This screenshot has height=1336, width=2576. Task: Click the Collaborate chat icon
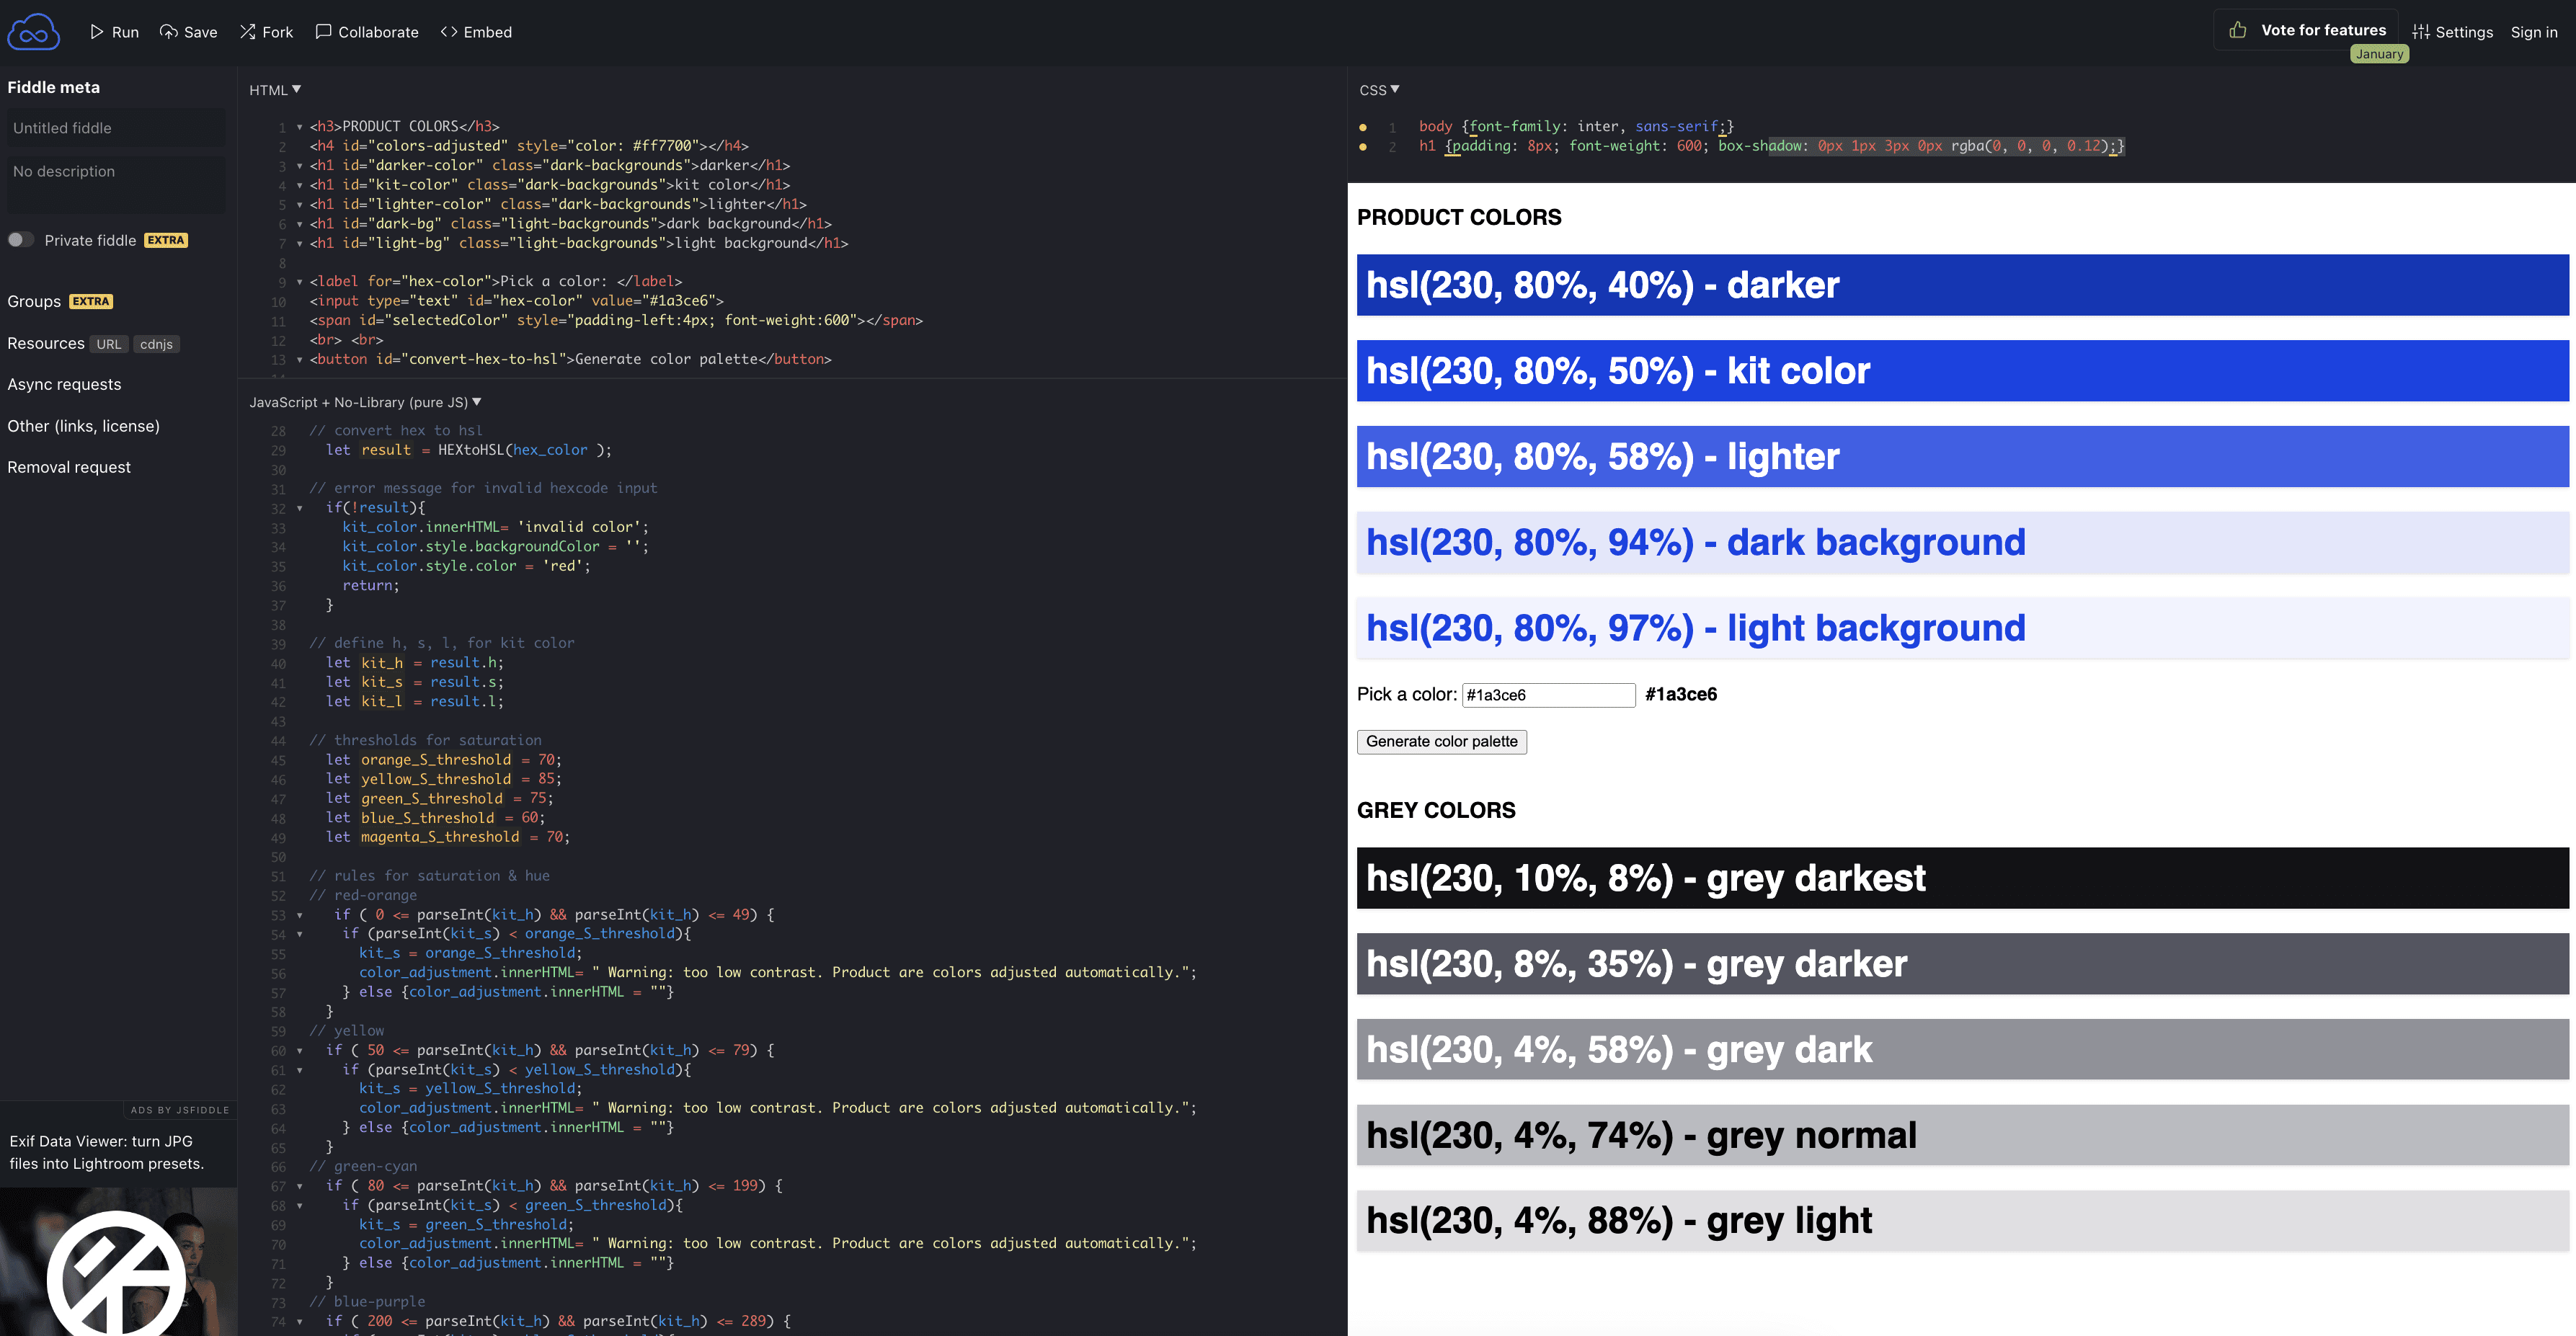click(x=323, y=32)
